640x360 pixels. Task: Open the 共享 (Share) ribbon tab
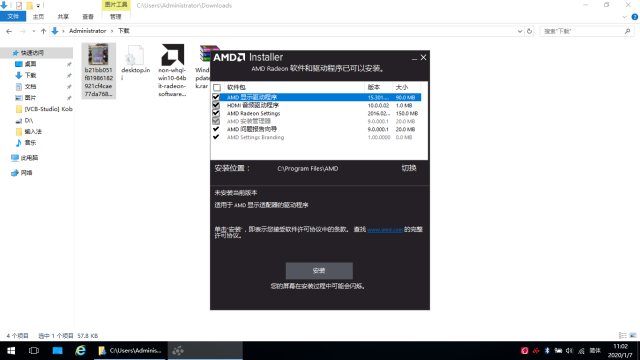click(63, 16)
